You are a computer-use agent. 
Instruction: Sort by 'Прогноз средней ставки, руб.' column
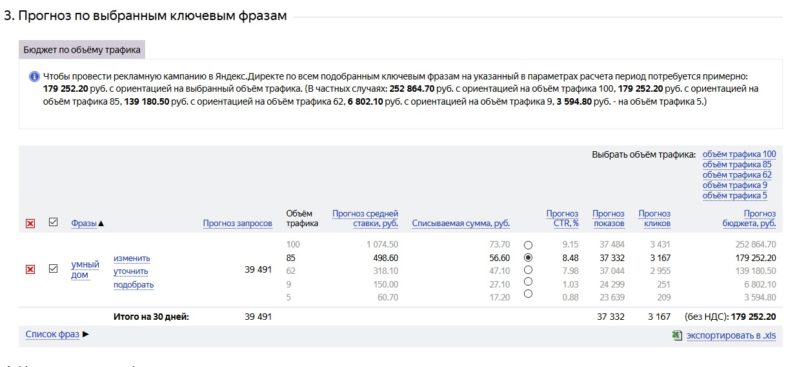tap(365, 219)
